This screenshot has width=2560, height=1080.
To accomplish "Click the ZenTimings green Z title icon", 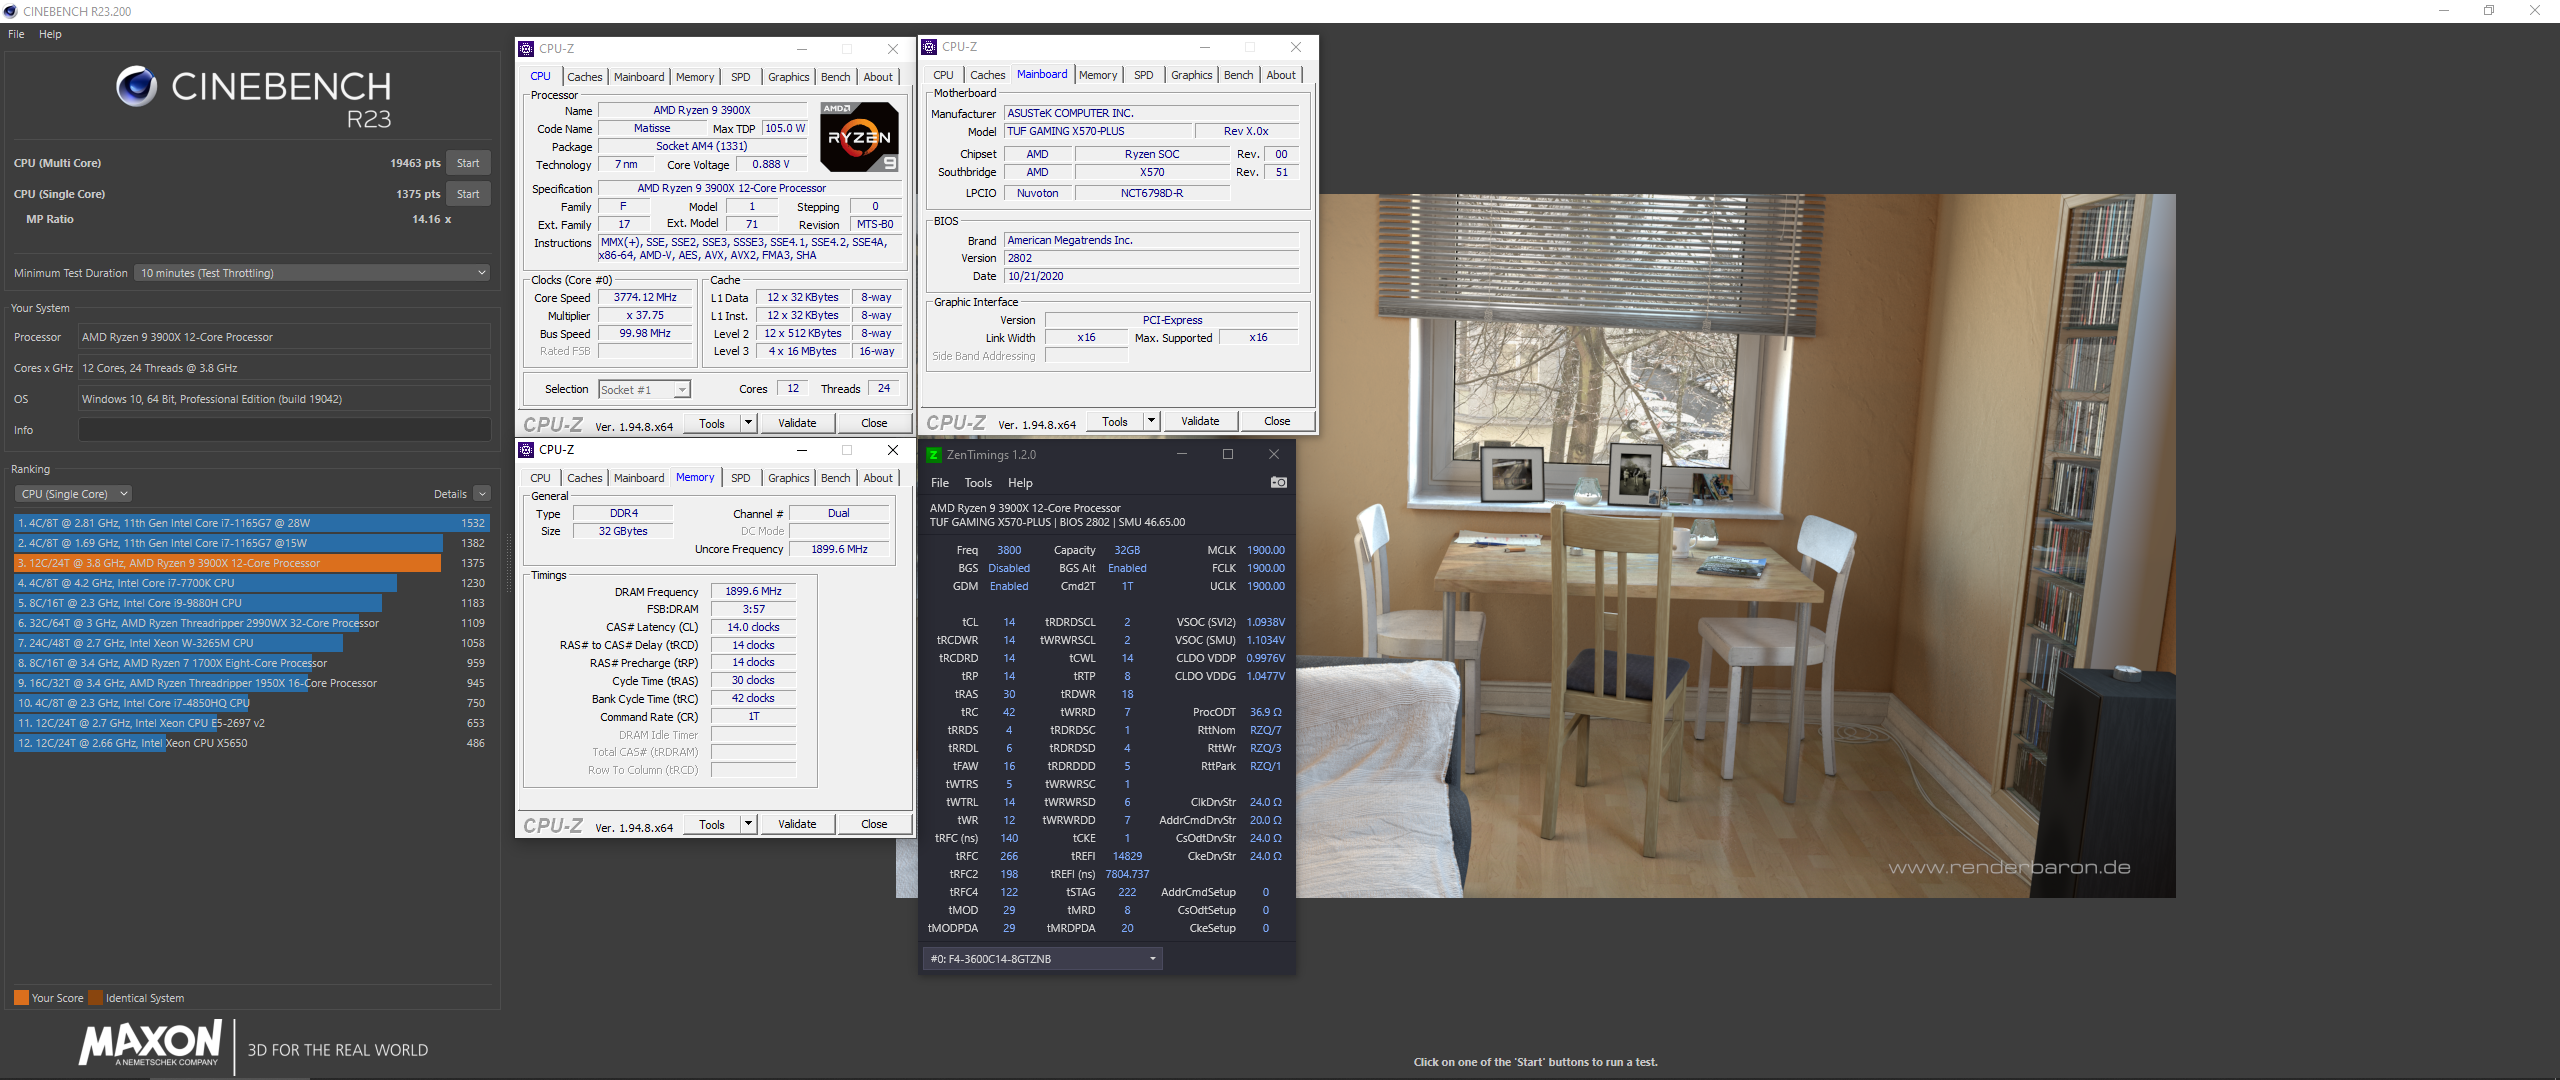I will tap(933, 455).
